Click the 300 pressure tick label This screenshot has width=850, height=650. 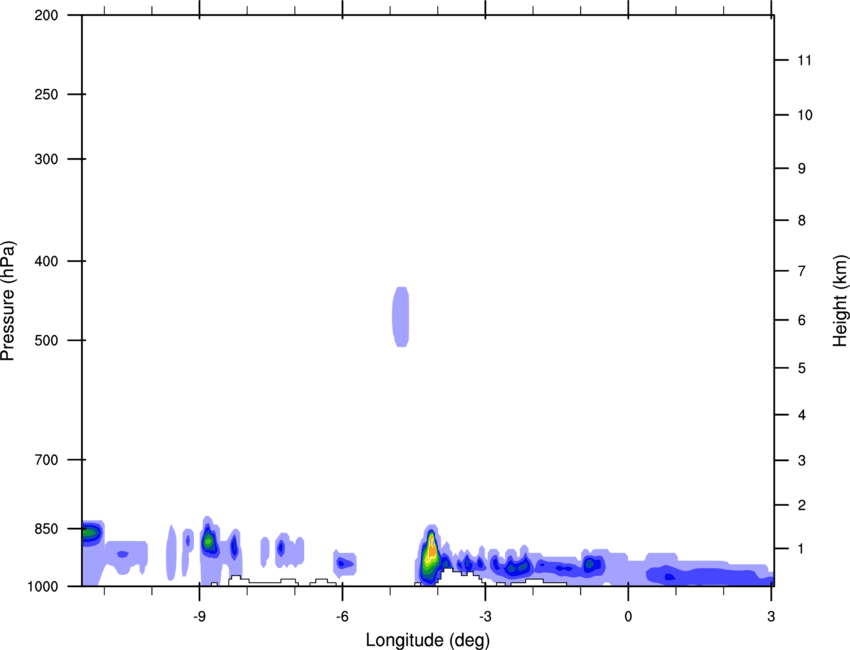click(x=46, y=159)
